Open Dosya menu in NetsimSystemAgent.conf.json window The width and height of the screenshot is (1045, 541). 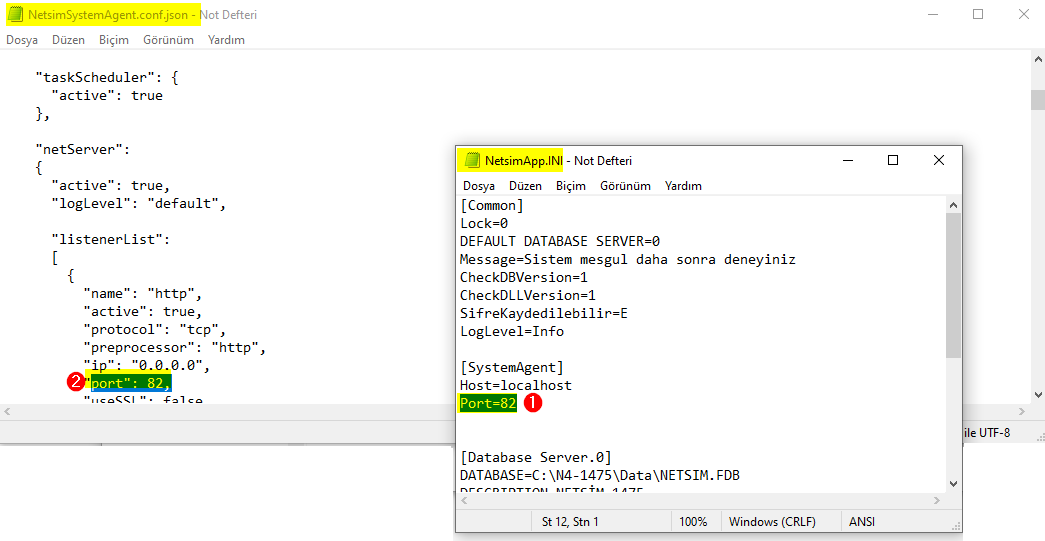[x=22, y=40]
